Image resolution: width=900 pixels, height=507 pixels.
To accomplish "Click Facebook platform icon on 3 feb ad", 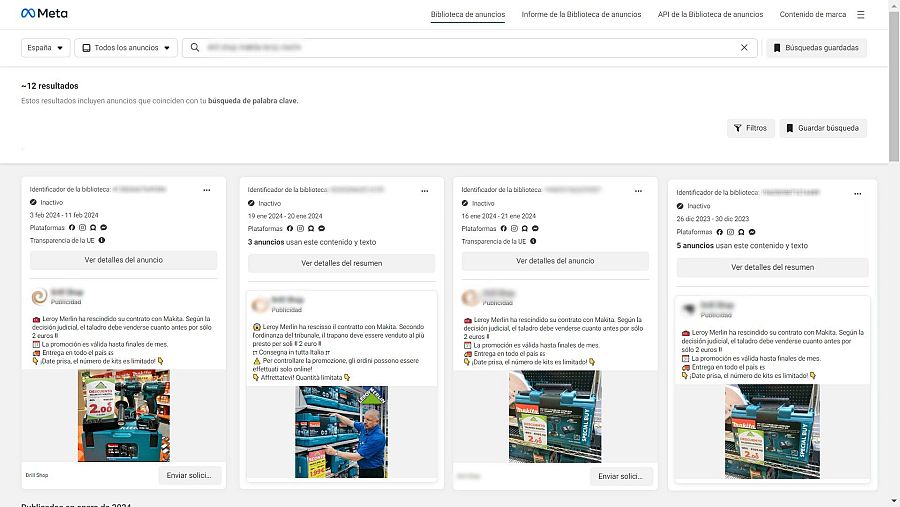I will tap(72, 227).
